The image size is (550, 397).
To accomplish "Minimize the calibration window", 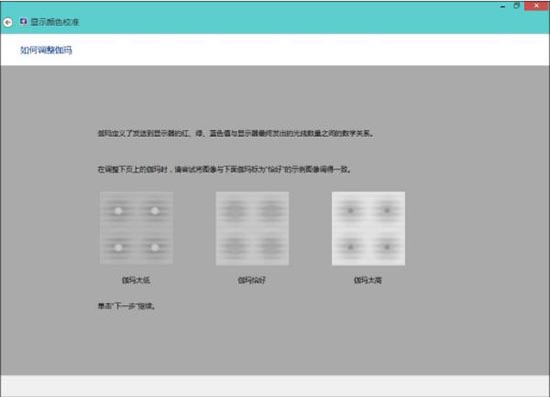I will 503,6.
